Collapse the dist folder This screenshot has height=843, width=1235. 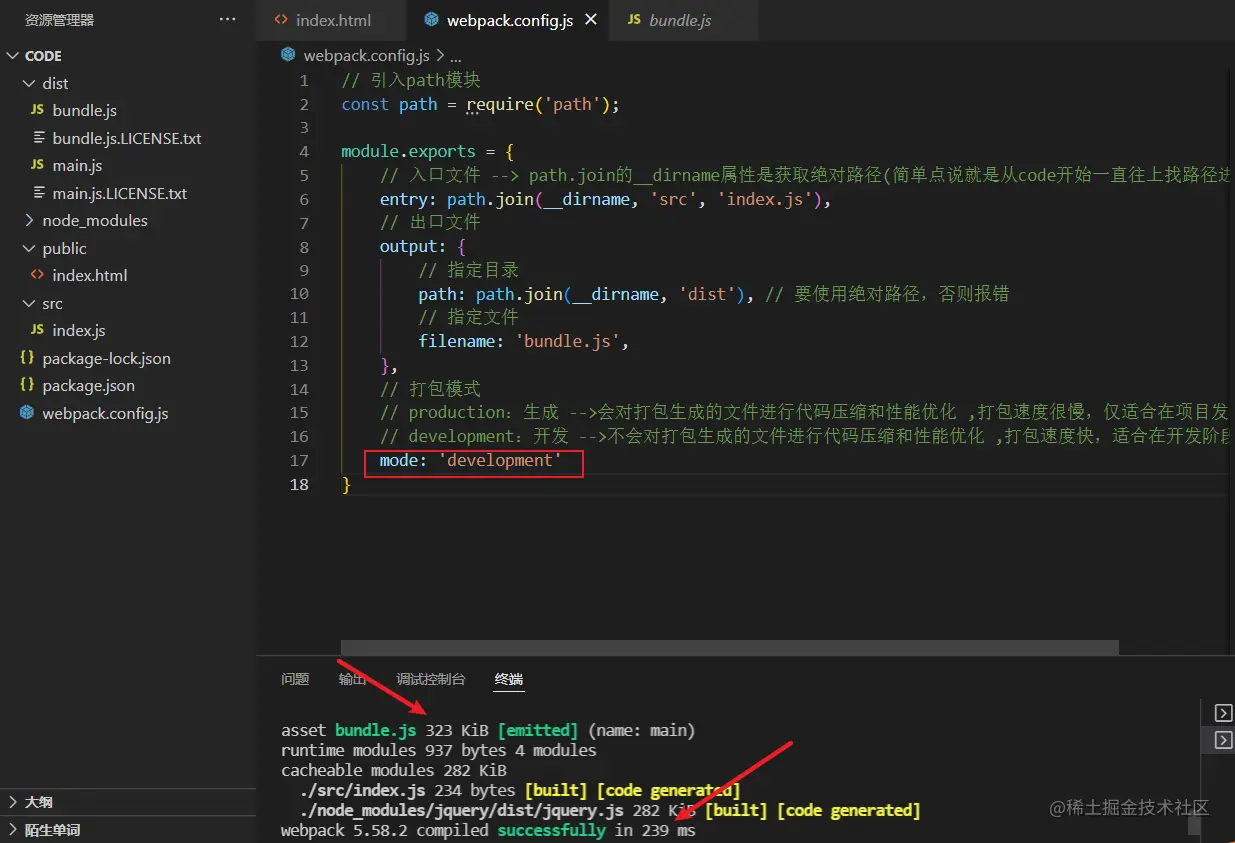[x=29, y=83]
